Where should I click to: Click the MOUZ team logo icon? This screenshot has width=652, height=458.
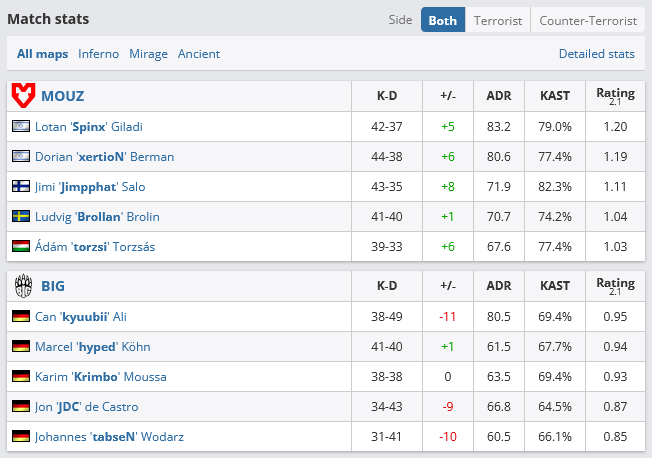pyautogui.click(x=22, y=96)
